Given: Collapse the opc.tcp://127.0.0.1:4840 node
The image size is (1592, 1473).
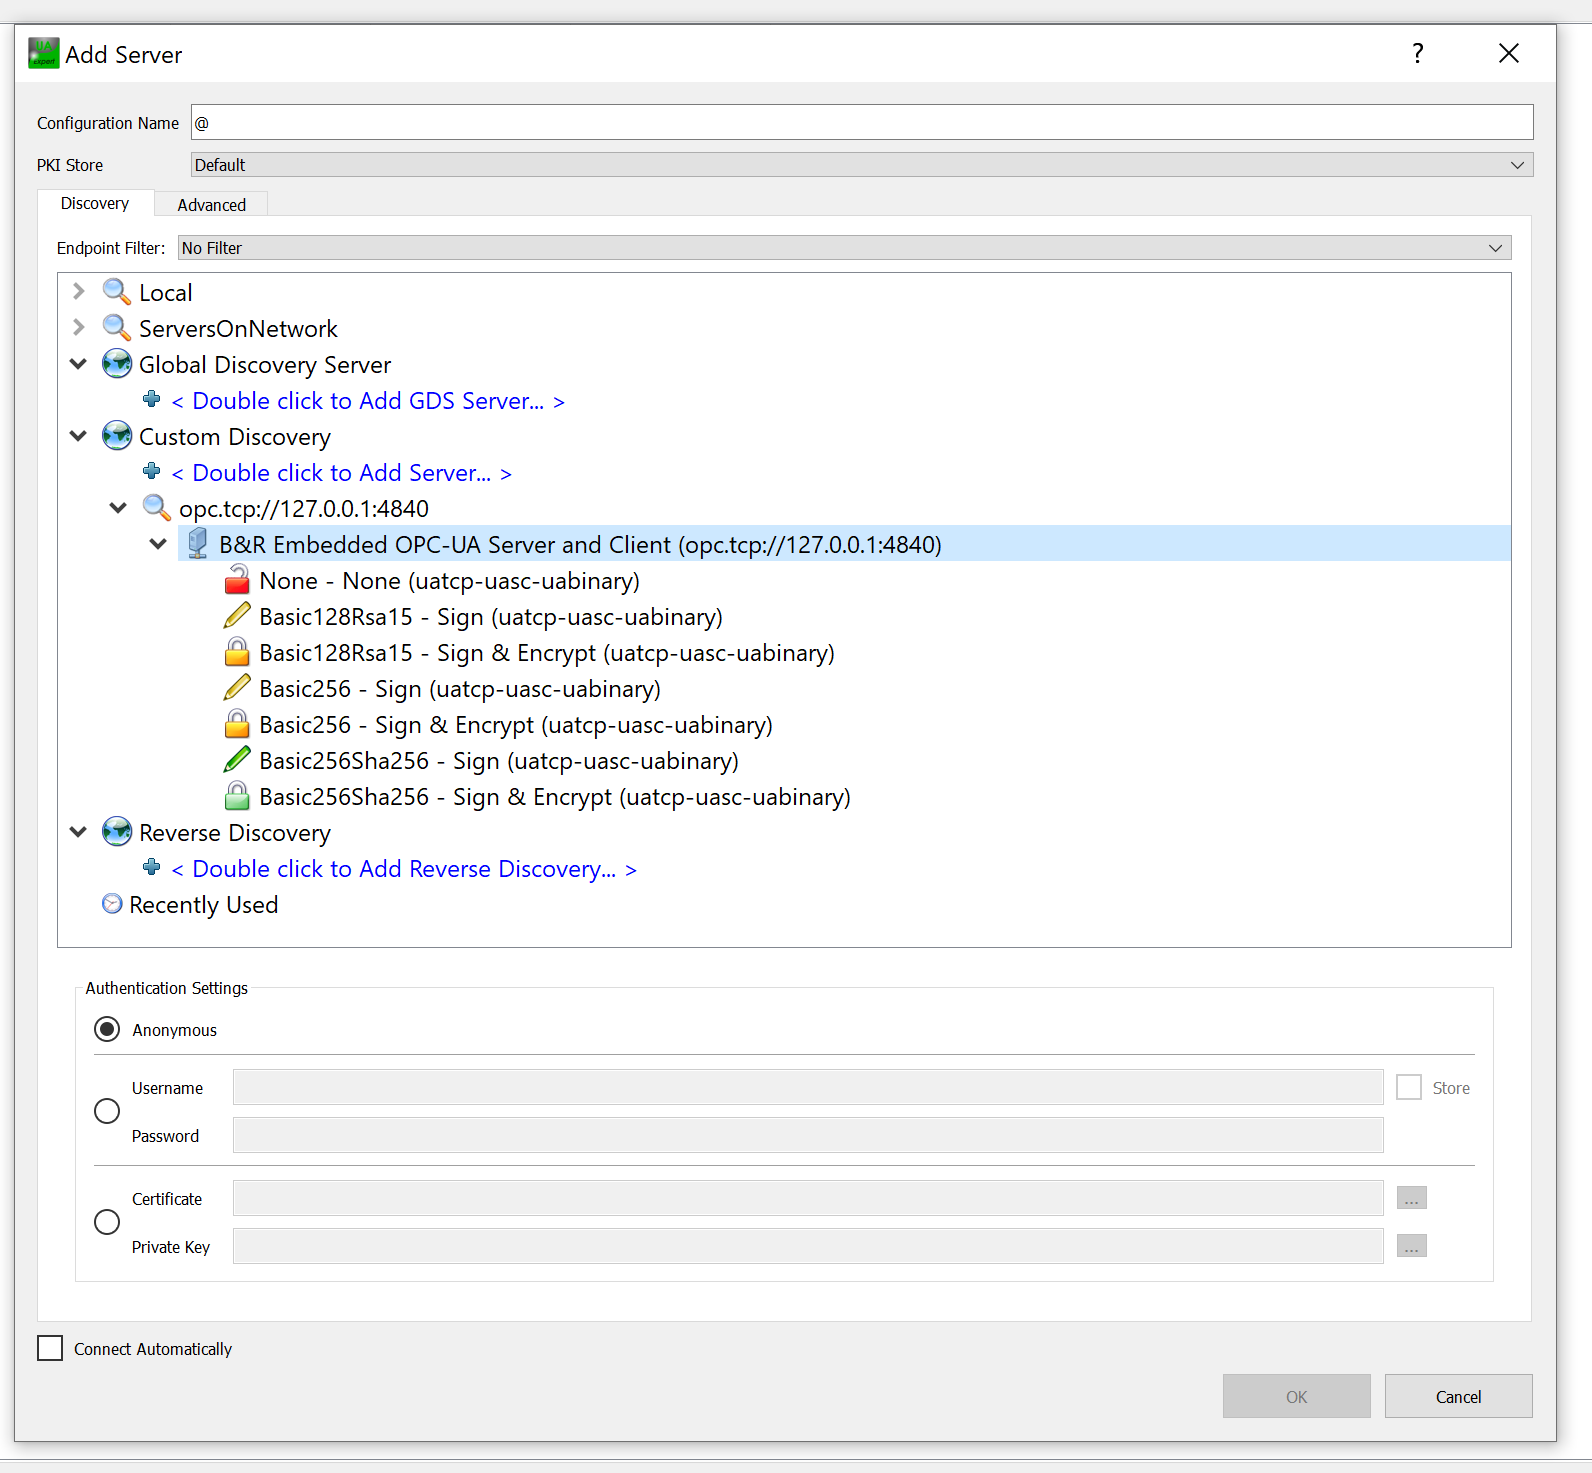Looking at the screenshot, I should coord(118,508).
